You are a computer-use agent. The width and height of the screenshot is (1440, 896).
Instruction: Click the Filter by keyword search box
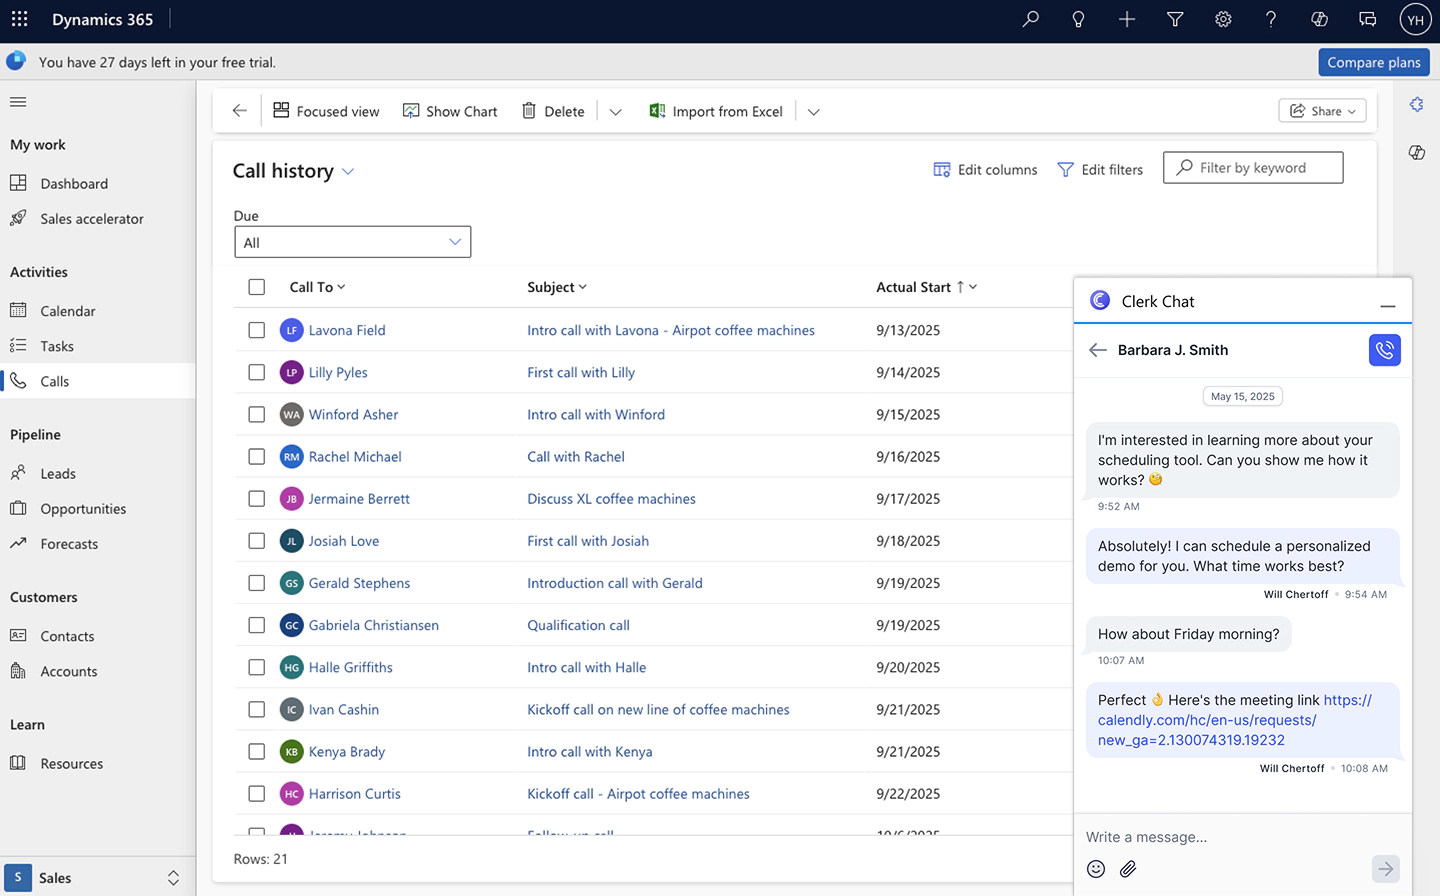point(1262,168)
